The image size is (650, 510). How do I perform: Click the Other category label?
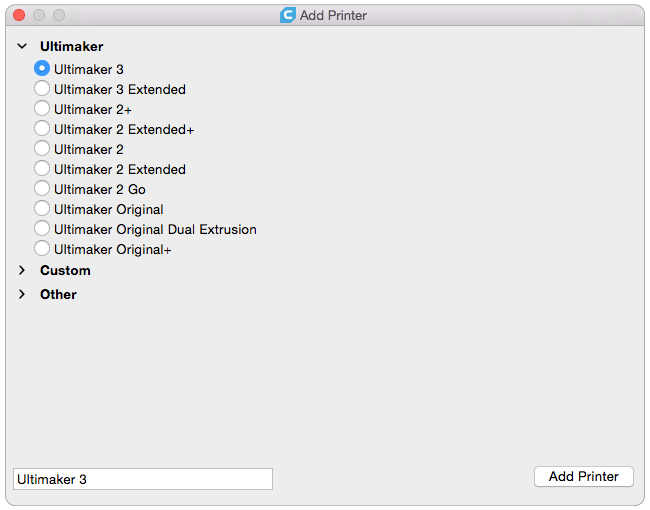(x=58, y=294)
